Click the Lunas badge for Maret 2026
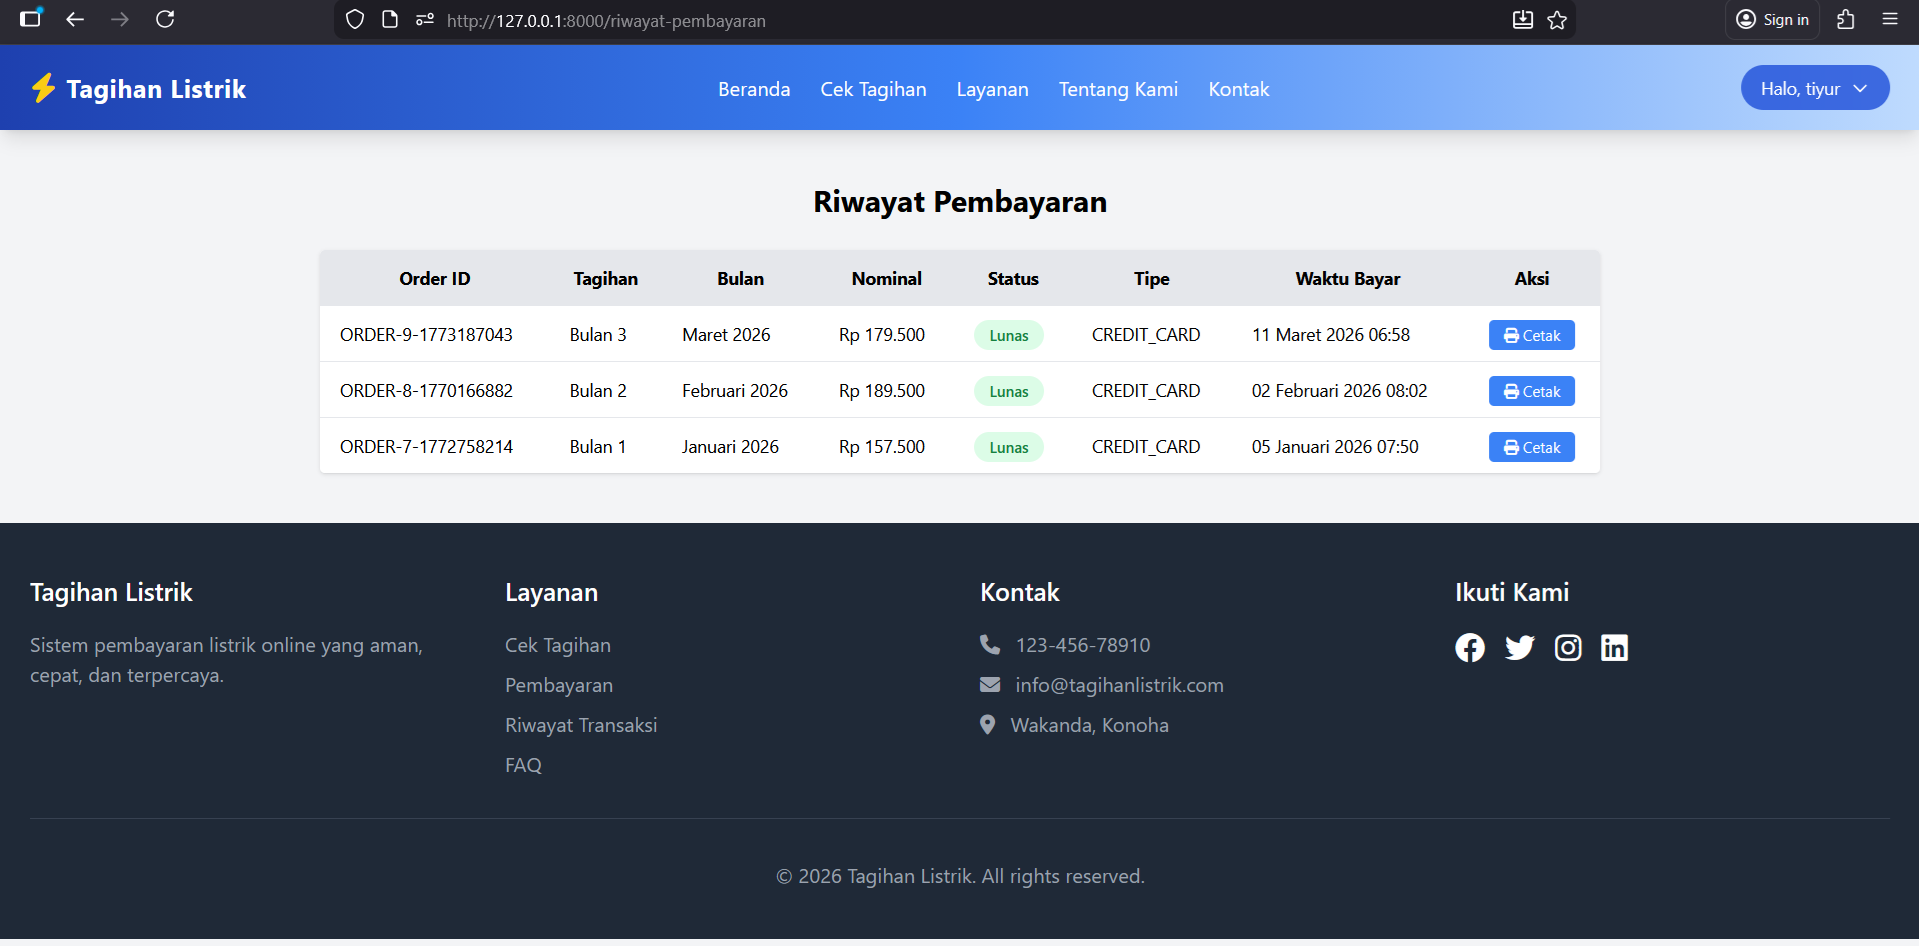 click(1008, 335)
